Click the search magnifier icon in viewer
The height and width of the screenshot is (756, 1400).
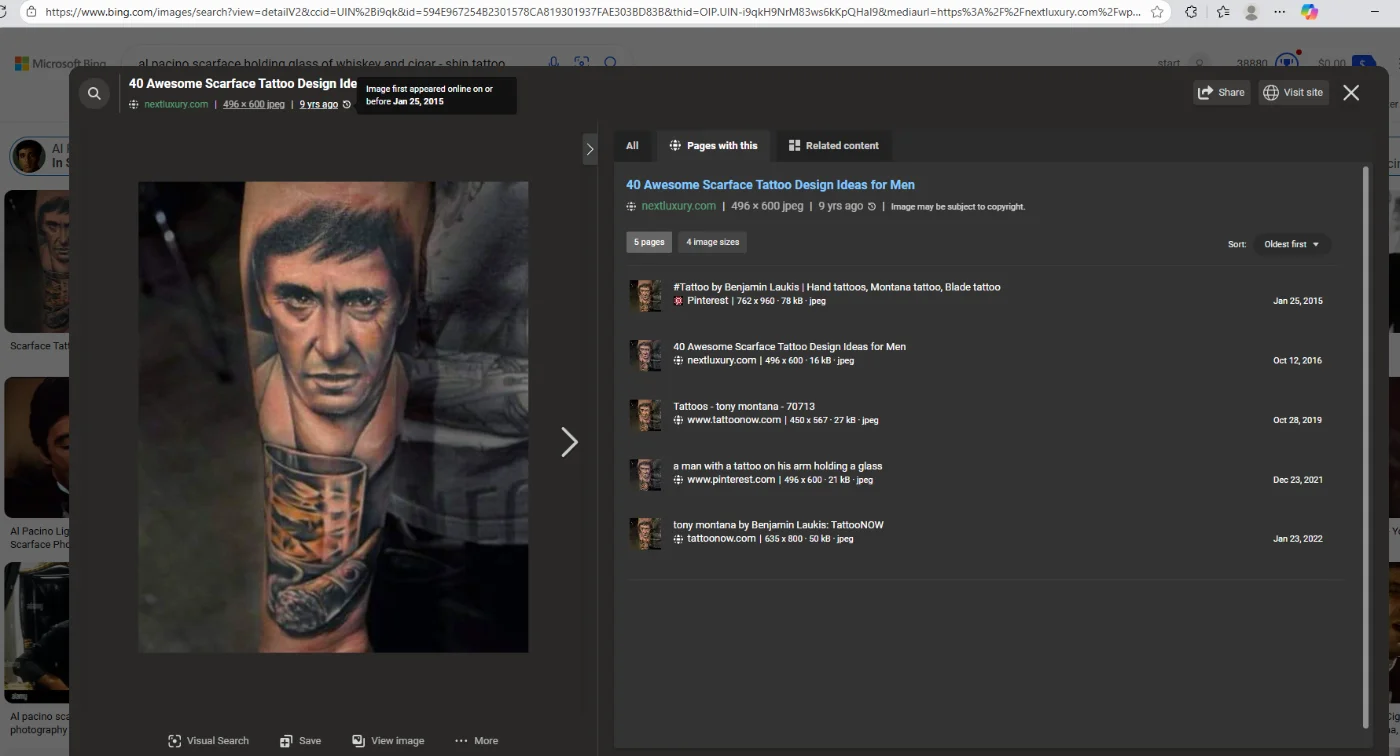coord(94,94)
